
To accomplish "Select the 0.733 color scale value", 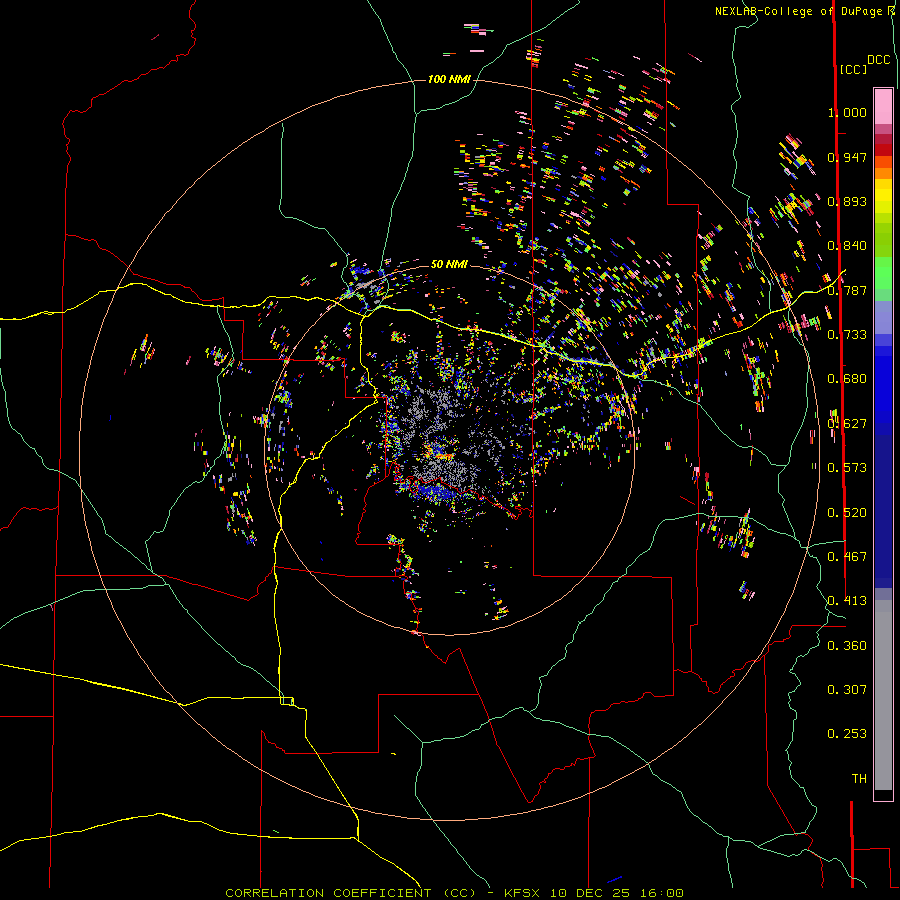I will (847, 335).
